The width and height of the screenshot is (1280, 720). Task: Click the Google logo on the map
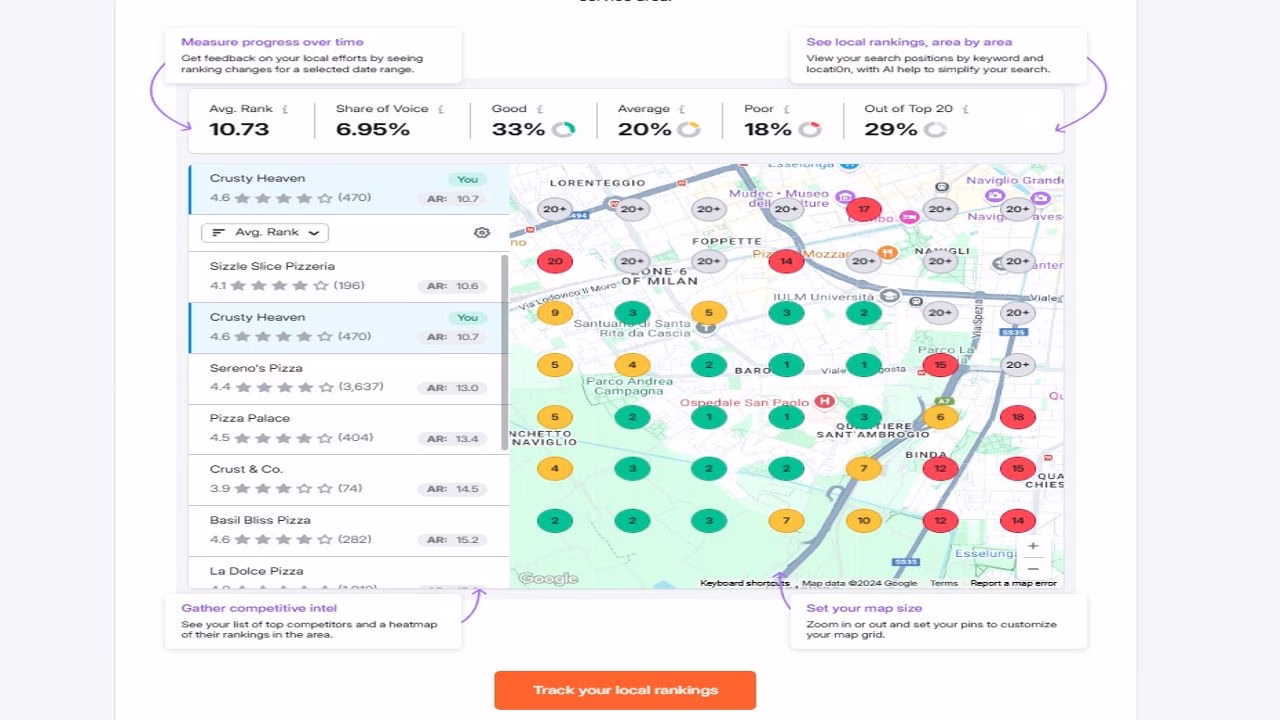click(548, 577)
